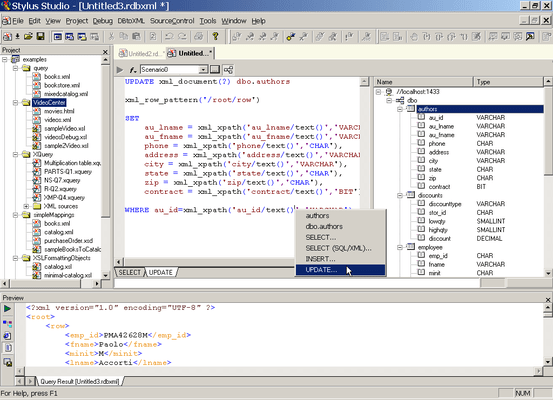Collapse the query folder

[x=16, y=68]
